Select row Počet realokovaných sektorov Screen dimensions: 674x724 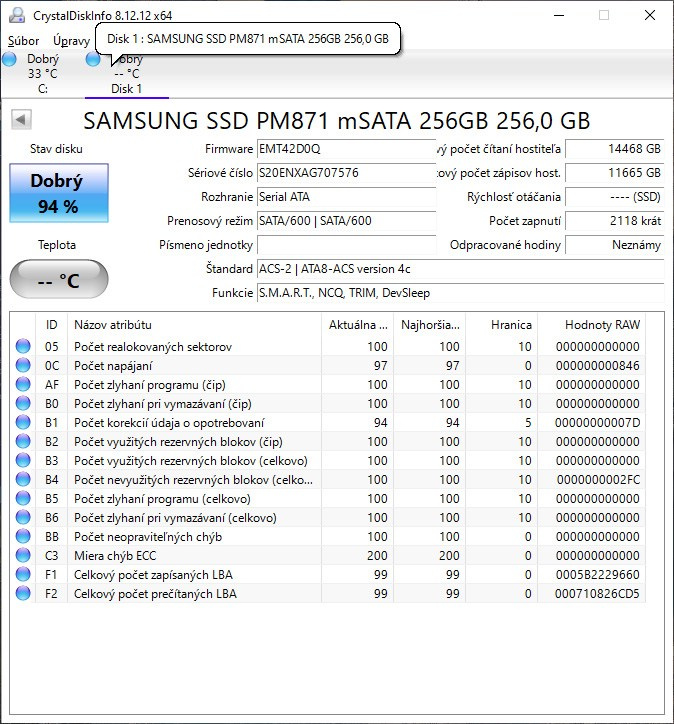[x=328, y=346]
